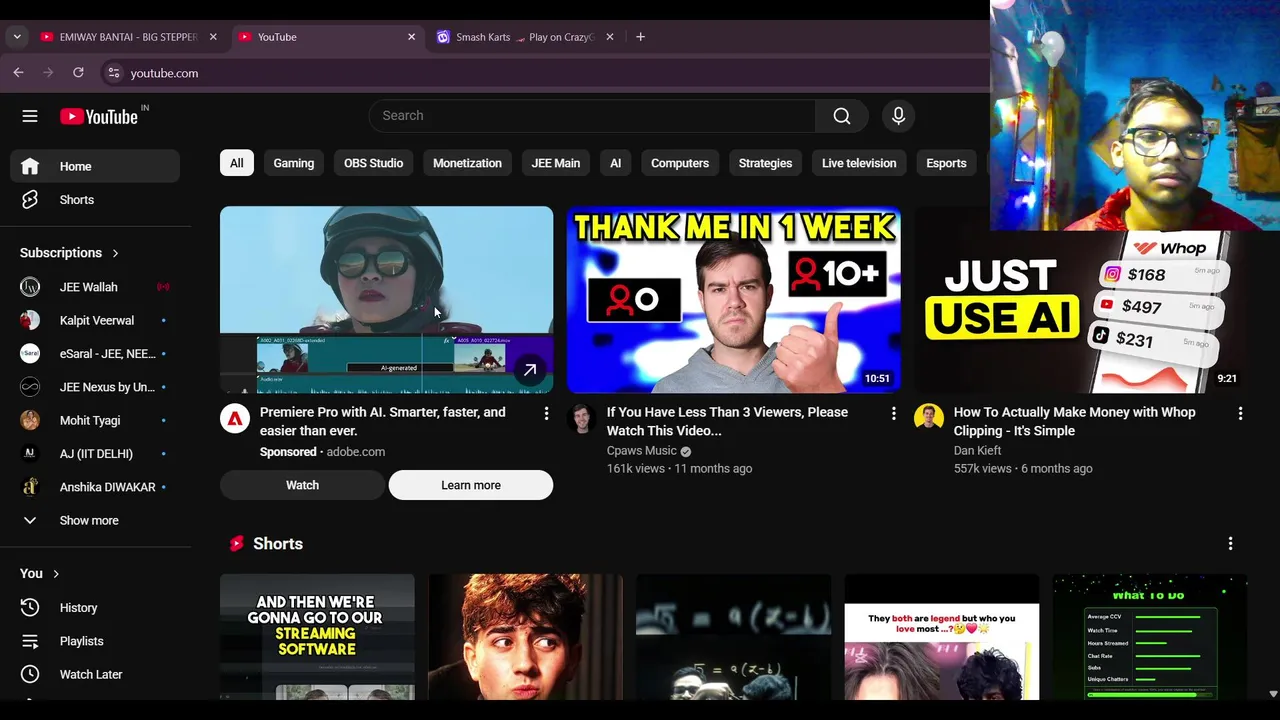
Task: Open site information icon in address bar
Action: (x=114, y=72)
